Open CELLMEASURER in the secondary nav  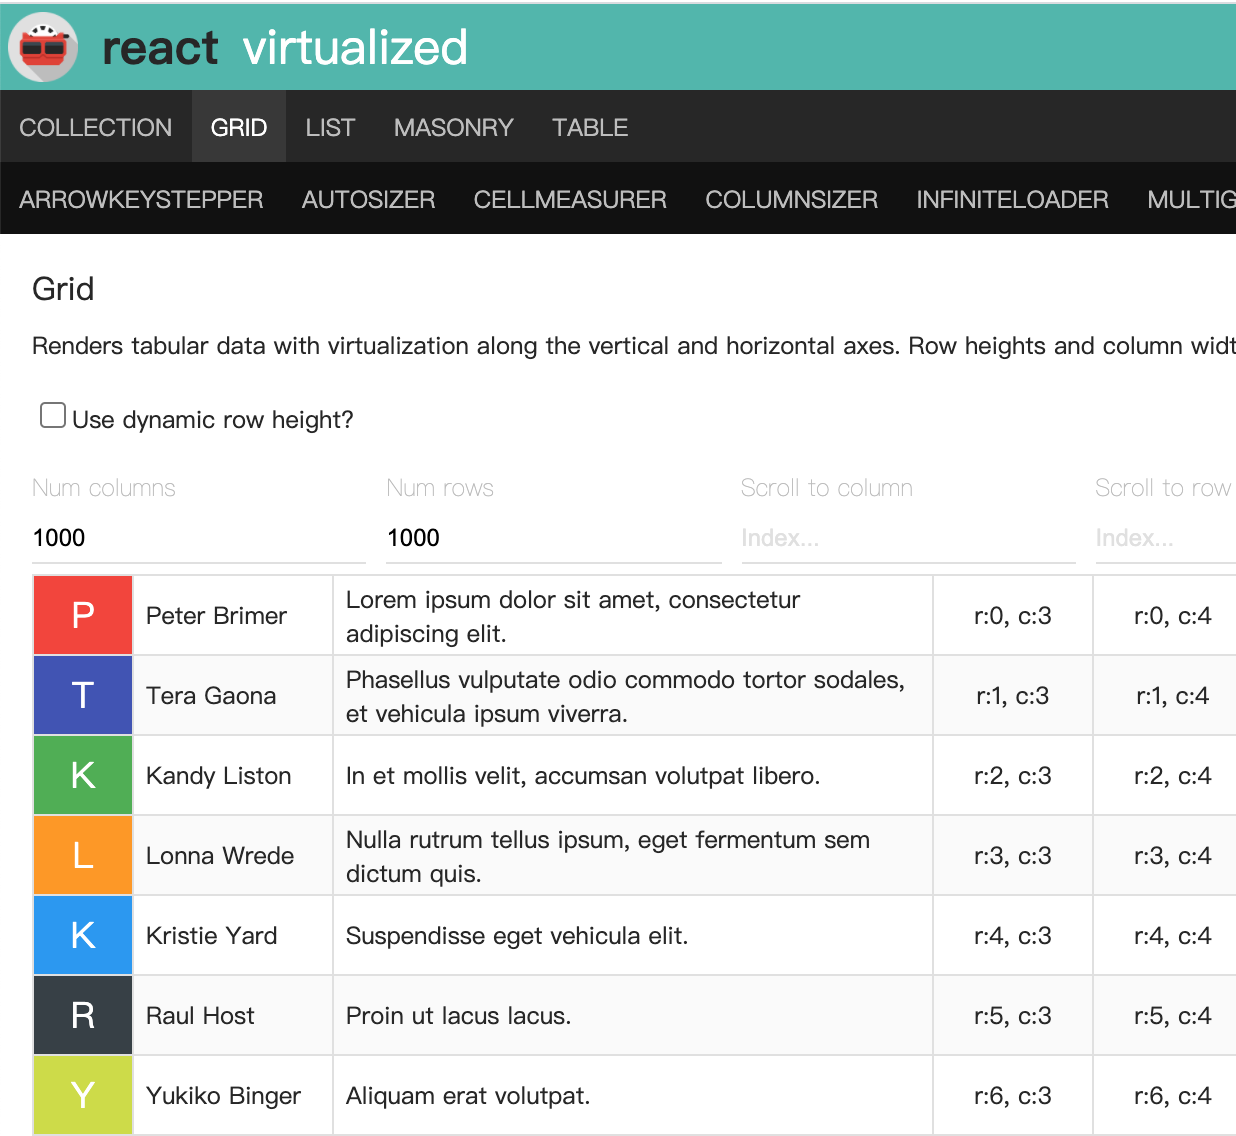(x=570, y=199)
